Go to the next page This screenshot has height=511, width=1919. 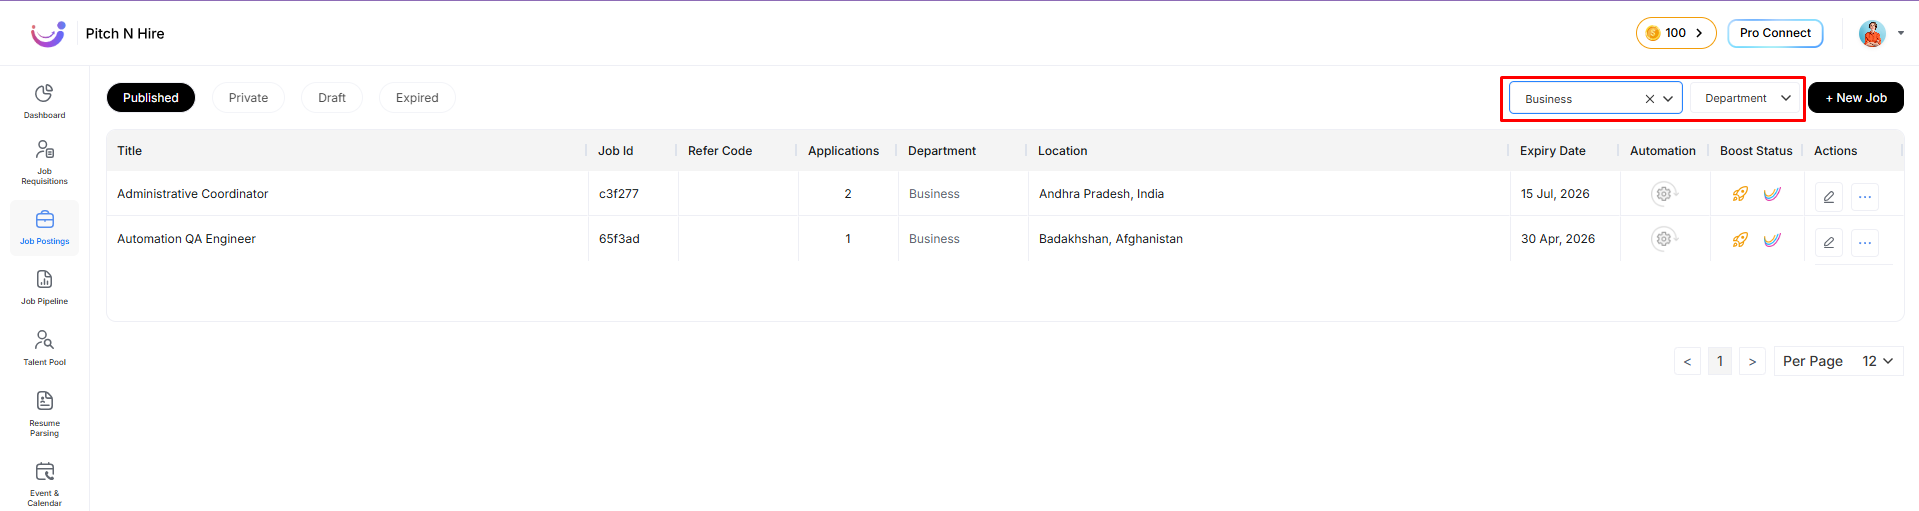pyautogui.click(x=1752, y=361)
